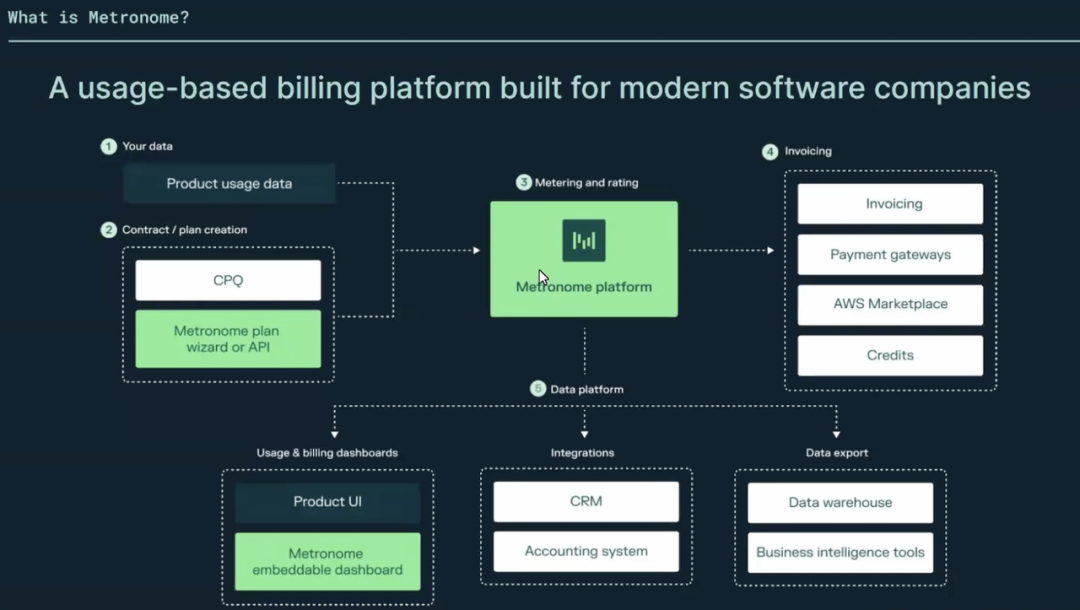Select Metronome embeddable dashboard box
Image resolution: width=1080 pixels, height=610 pixels.
click(327, 562)
